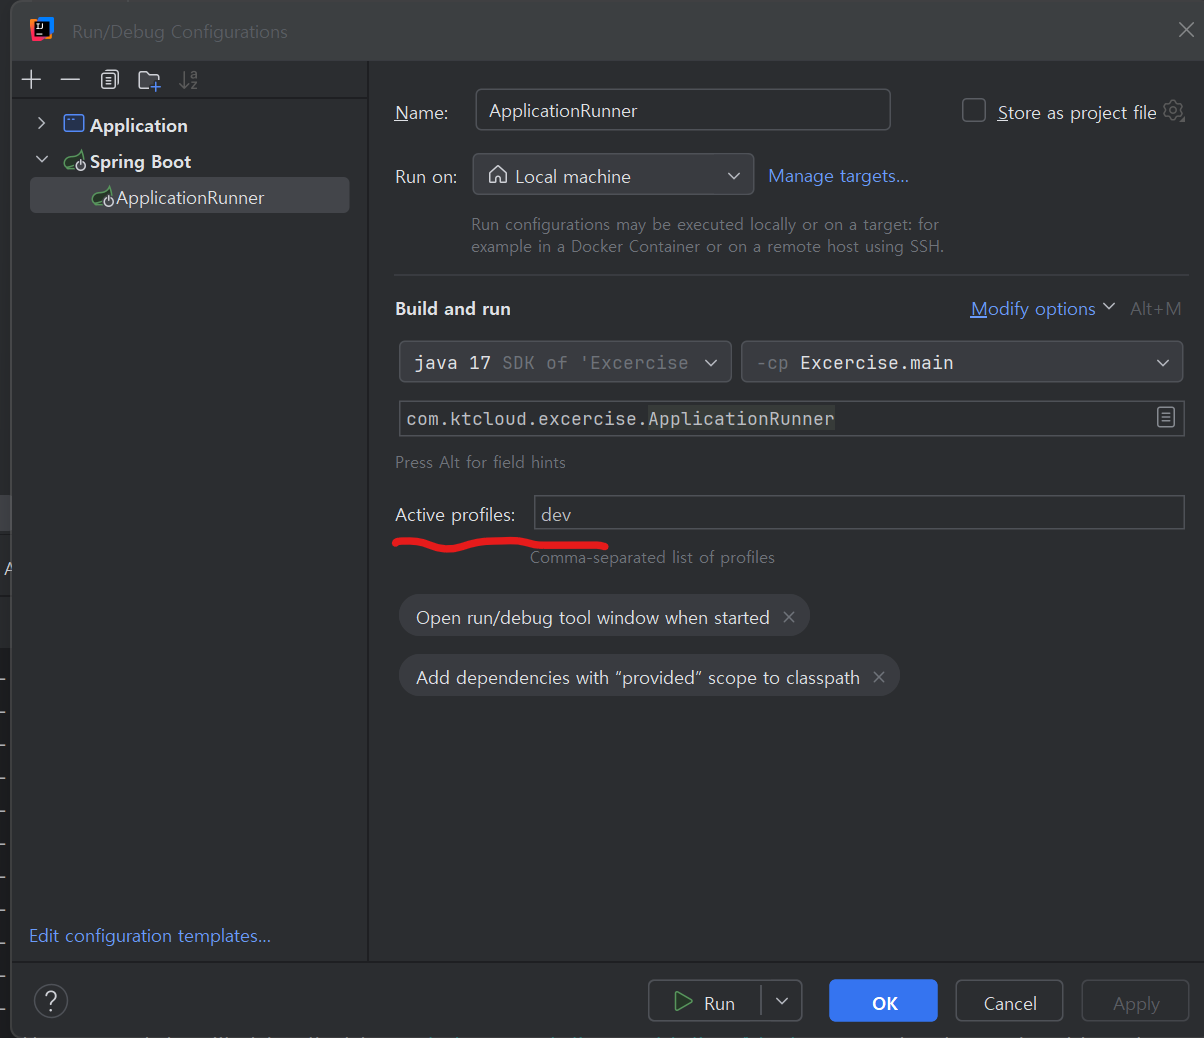Image resolution: width=1204 pixels, height=1038 pixels.
Task: Open Manage targets link
Action: 838,176
